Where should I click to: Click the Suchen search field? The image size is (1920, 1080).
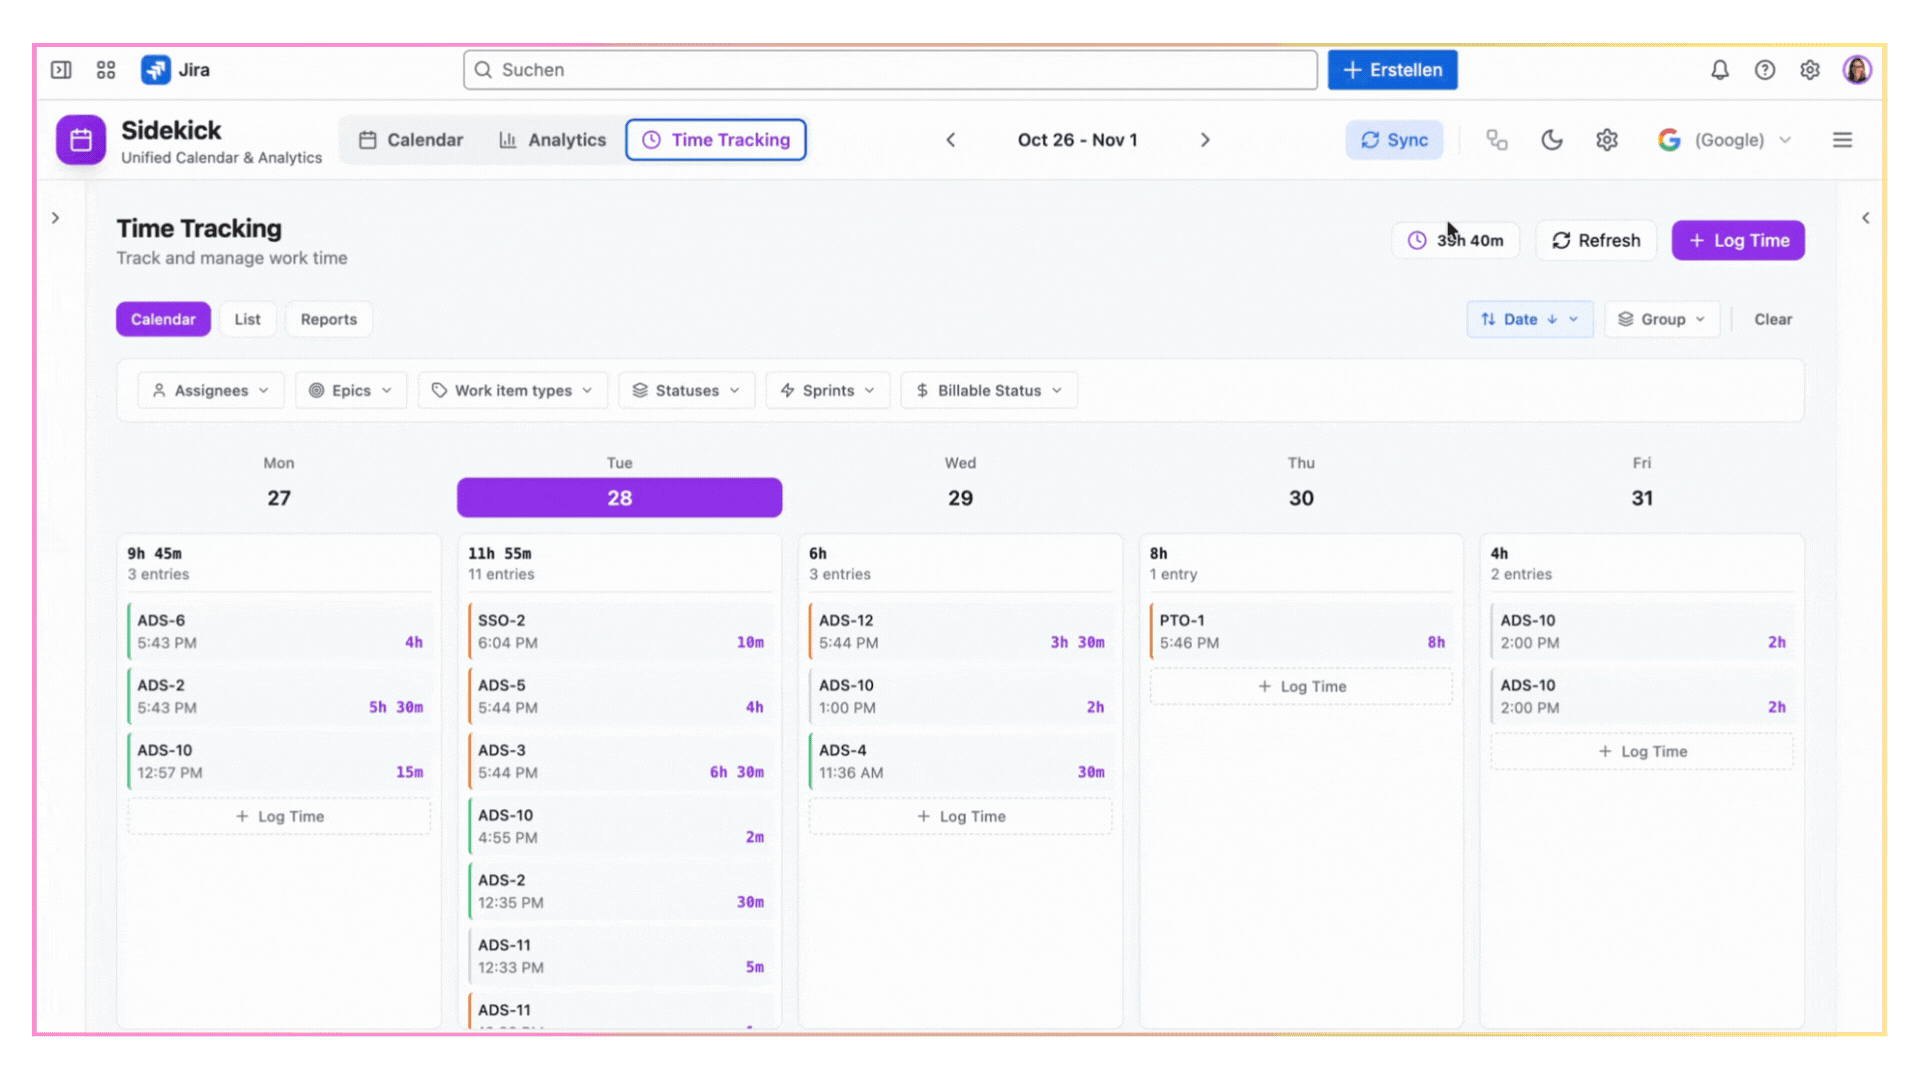click(890, 70)
